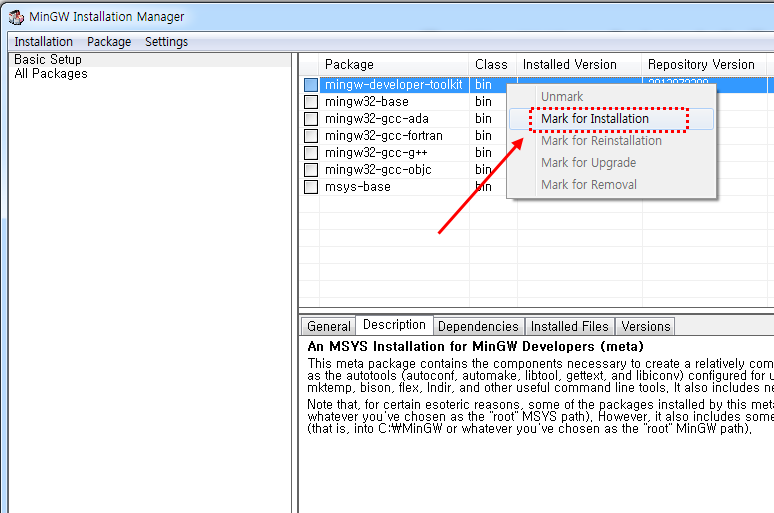Toggle the msys-base checkbox
The width and height of the screenshot is (774, 513).
click(x=311, y=187)
